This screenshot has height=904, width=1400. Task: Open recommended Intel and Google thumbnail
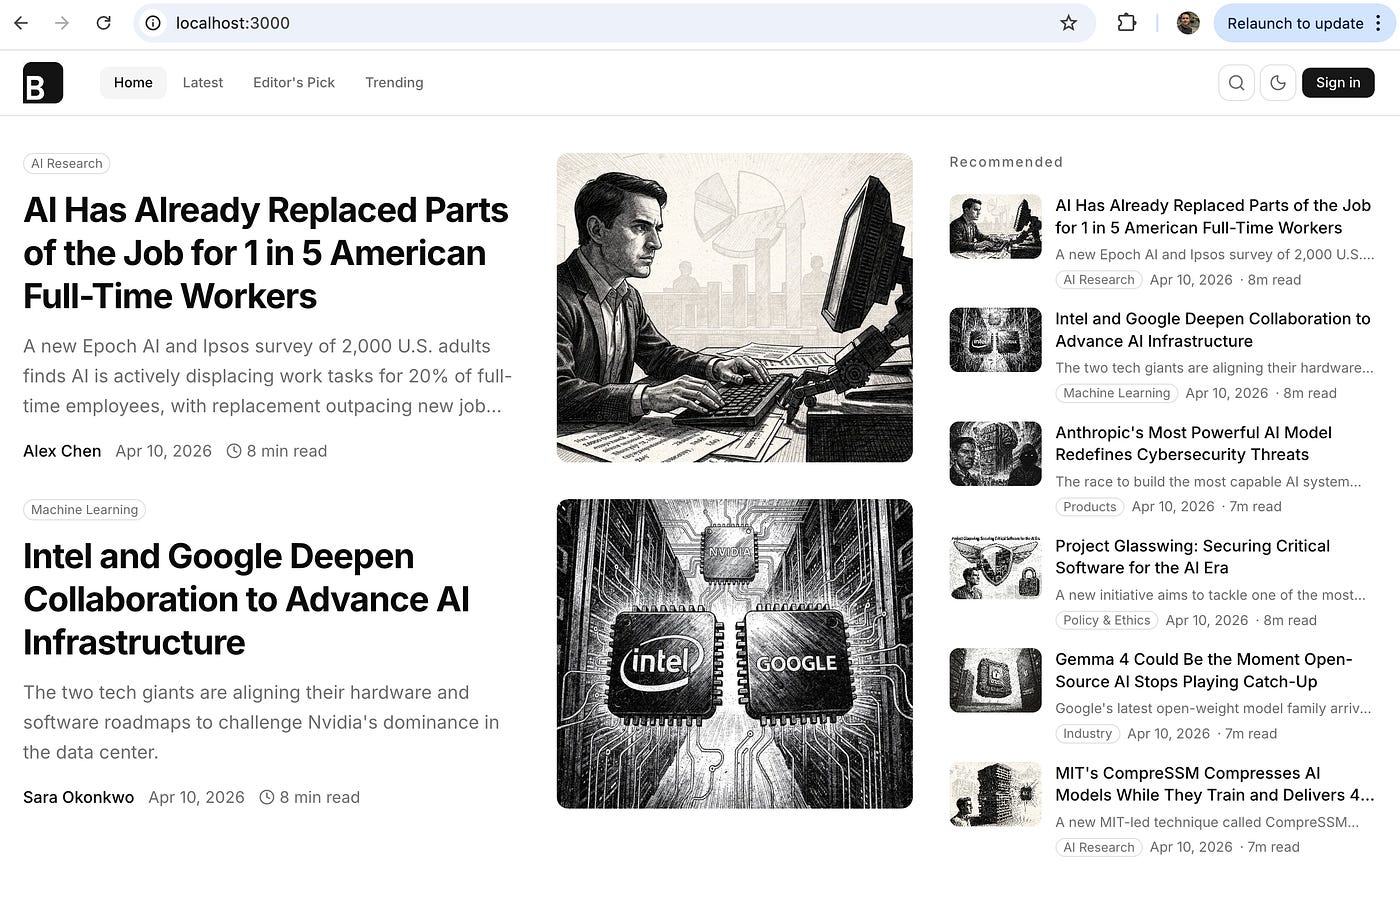click(995, 340)
